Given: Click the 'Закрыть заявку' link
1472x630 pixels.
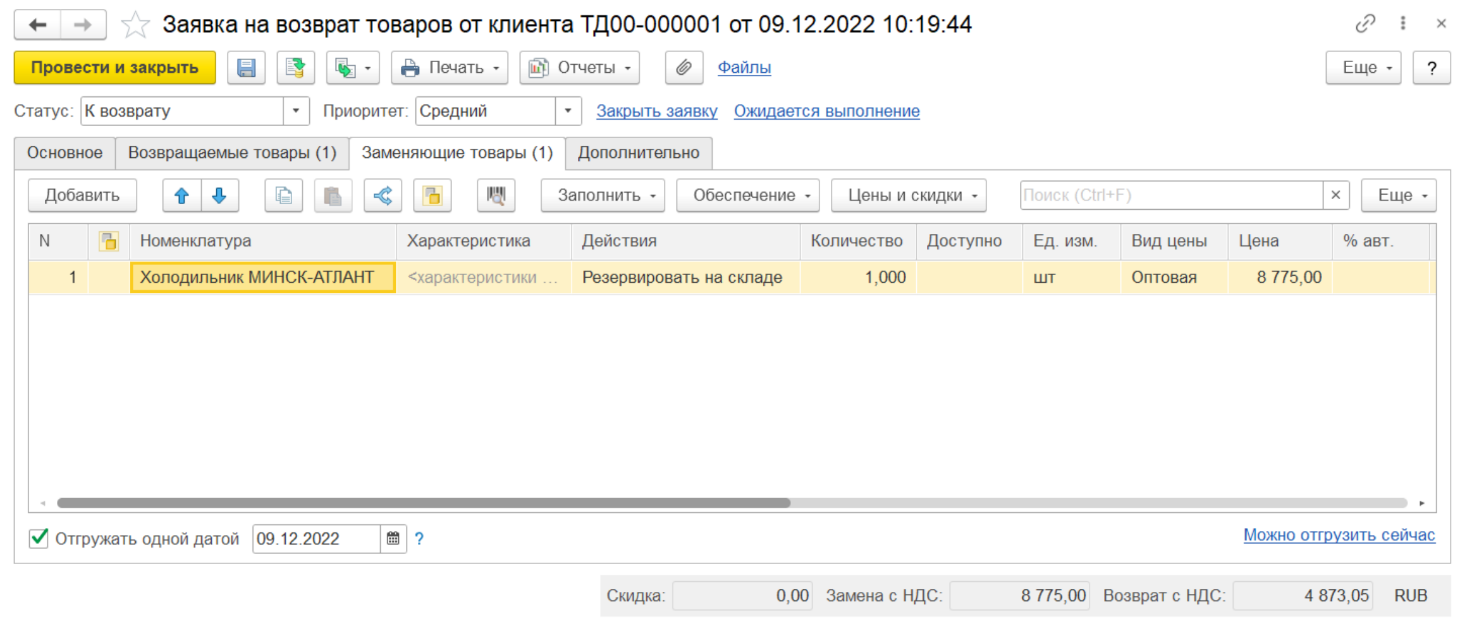Looking at the screenshot, I should [656, 111].
